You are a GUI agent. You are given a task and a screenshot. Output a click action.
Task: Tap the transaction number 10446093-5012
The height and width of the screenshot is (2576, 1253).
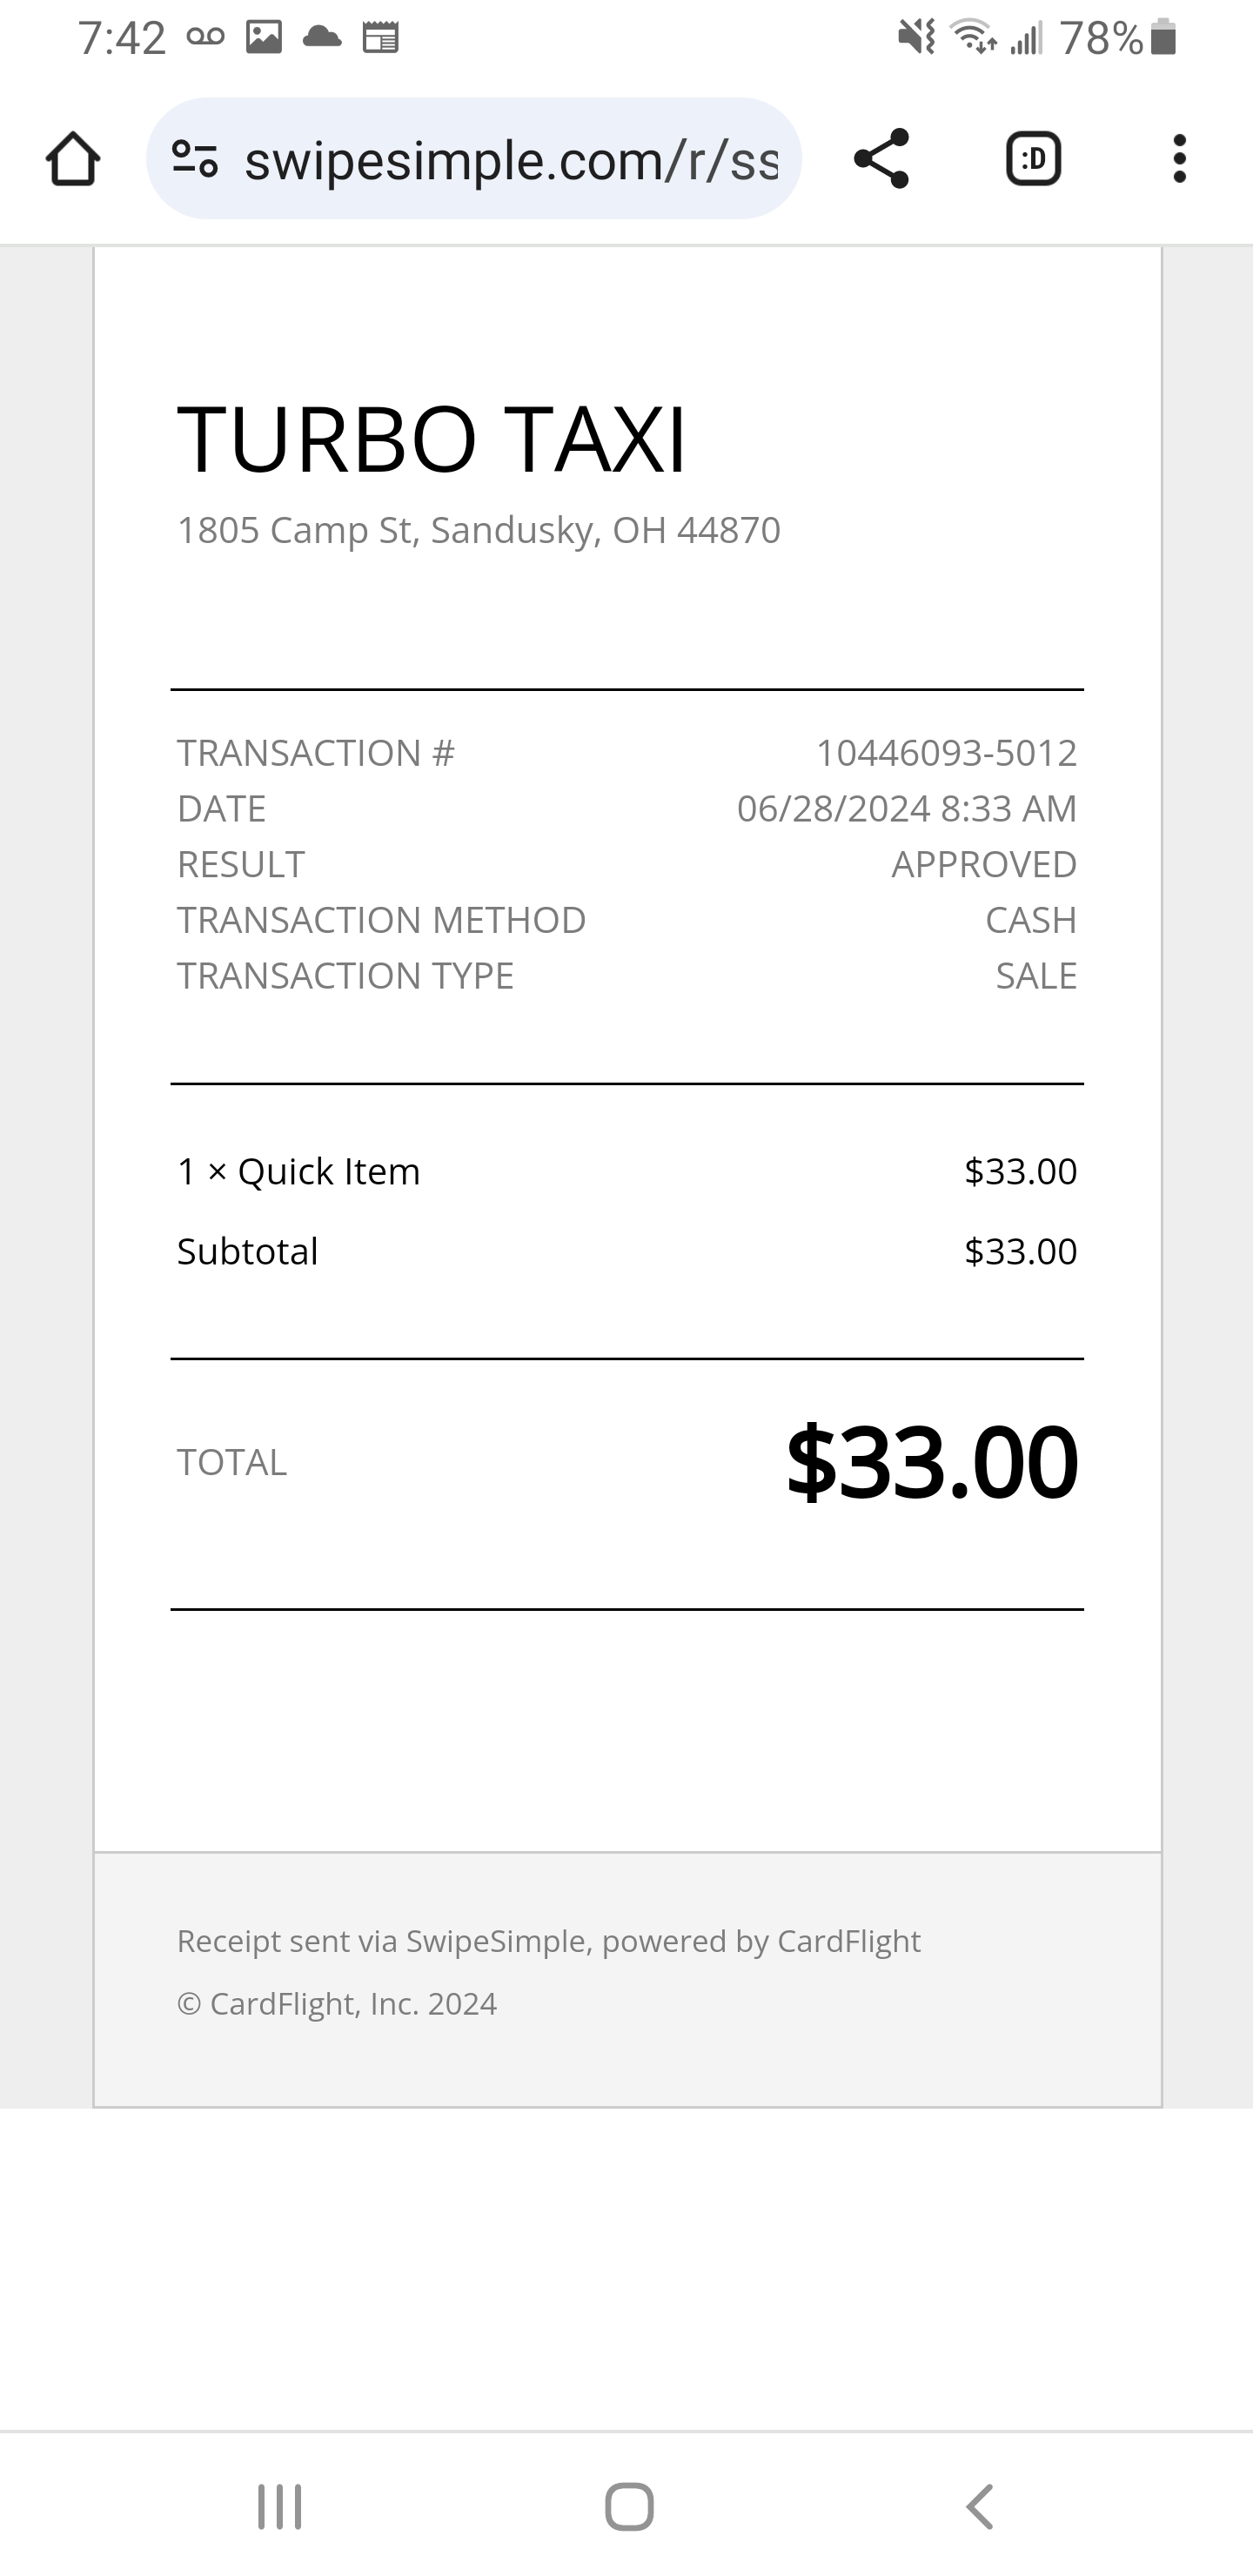946,753
